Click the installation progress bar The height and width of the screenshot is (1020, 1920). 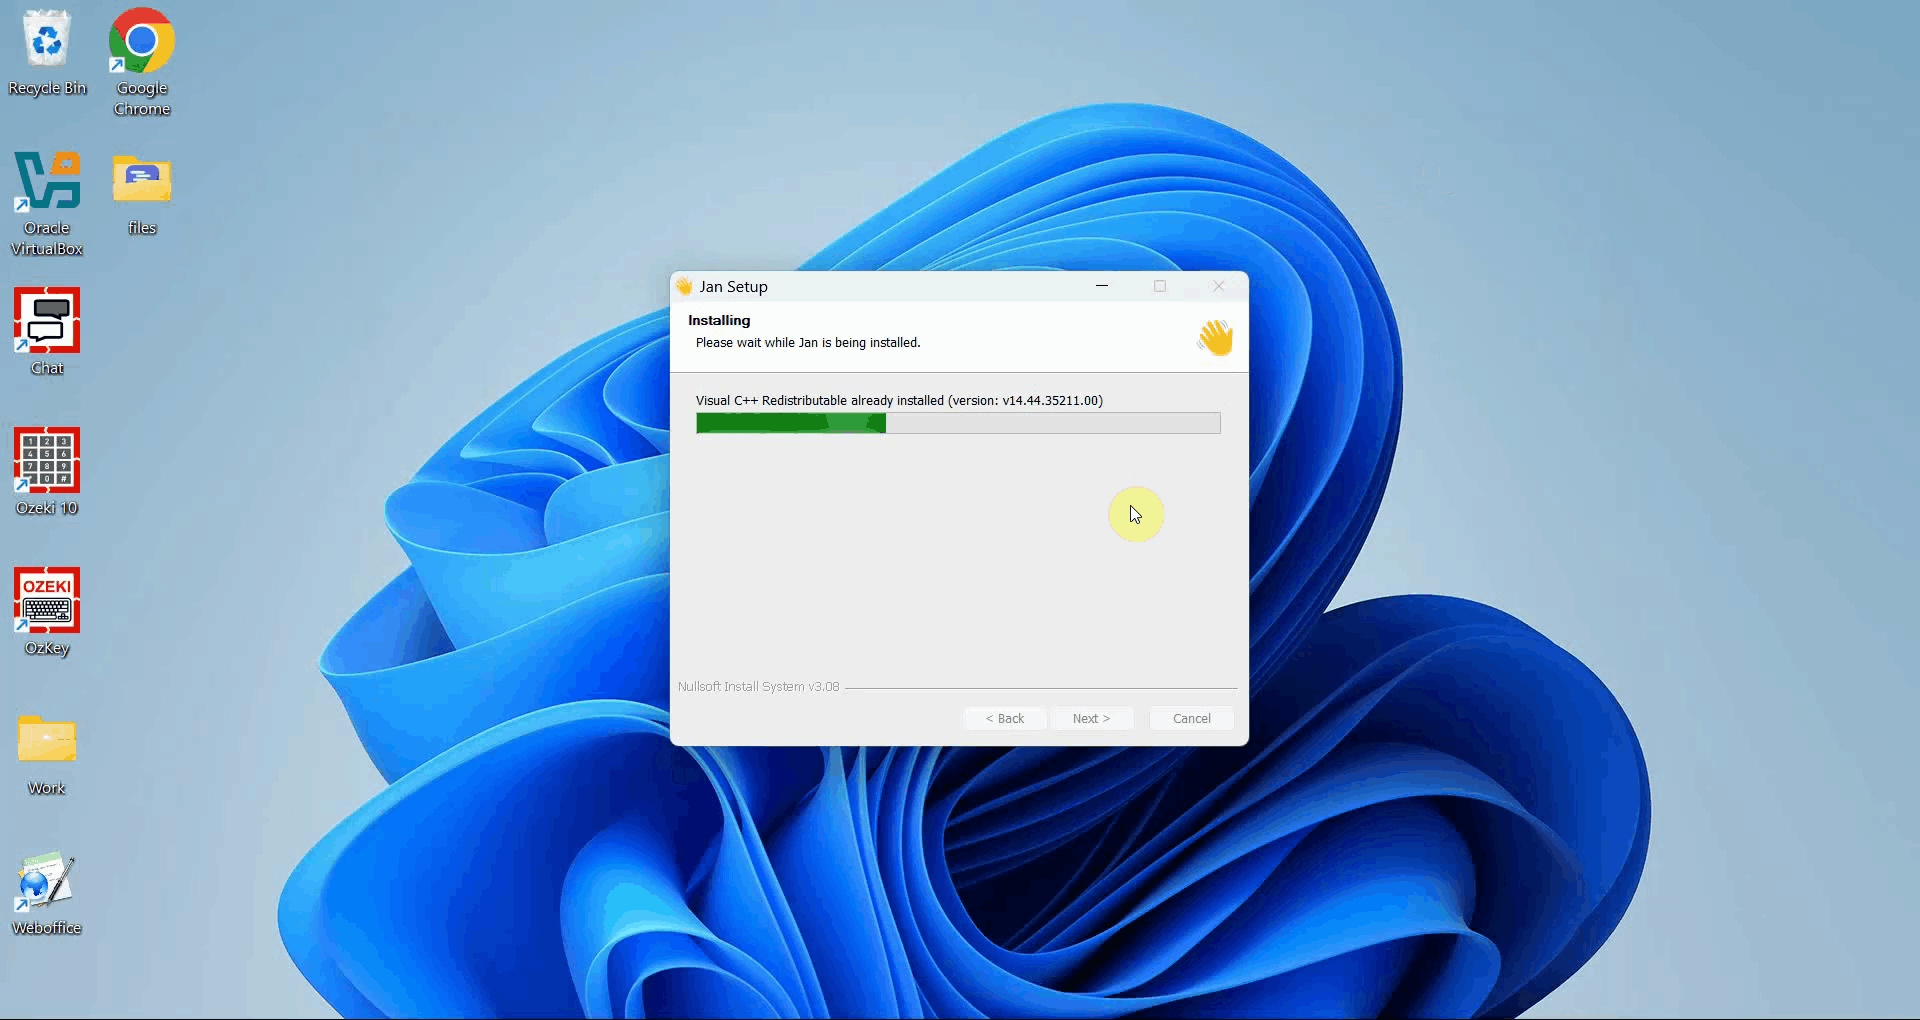point(957,423)
